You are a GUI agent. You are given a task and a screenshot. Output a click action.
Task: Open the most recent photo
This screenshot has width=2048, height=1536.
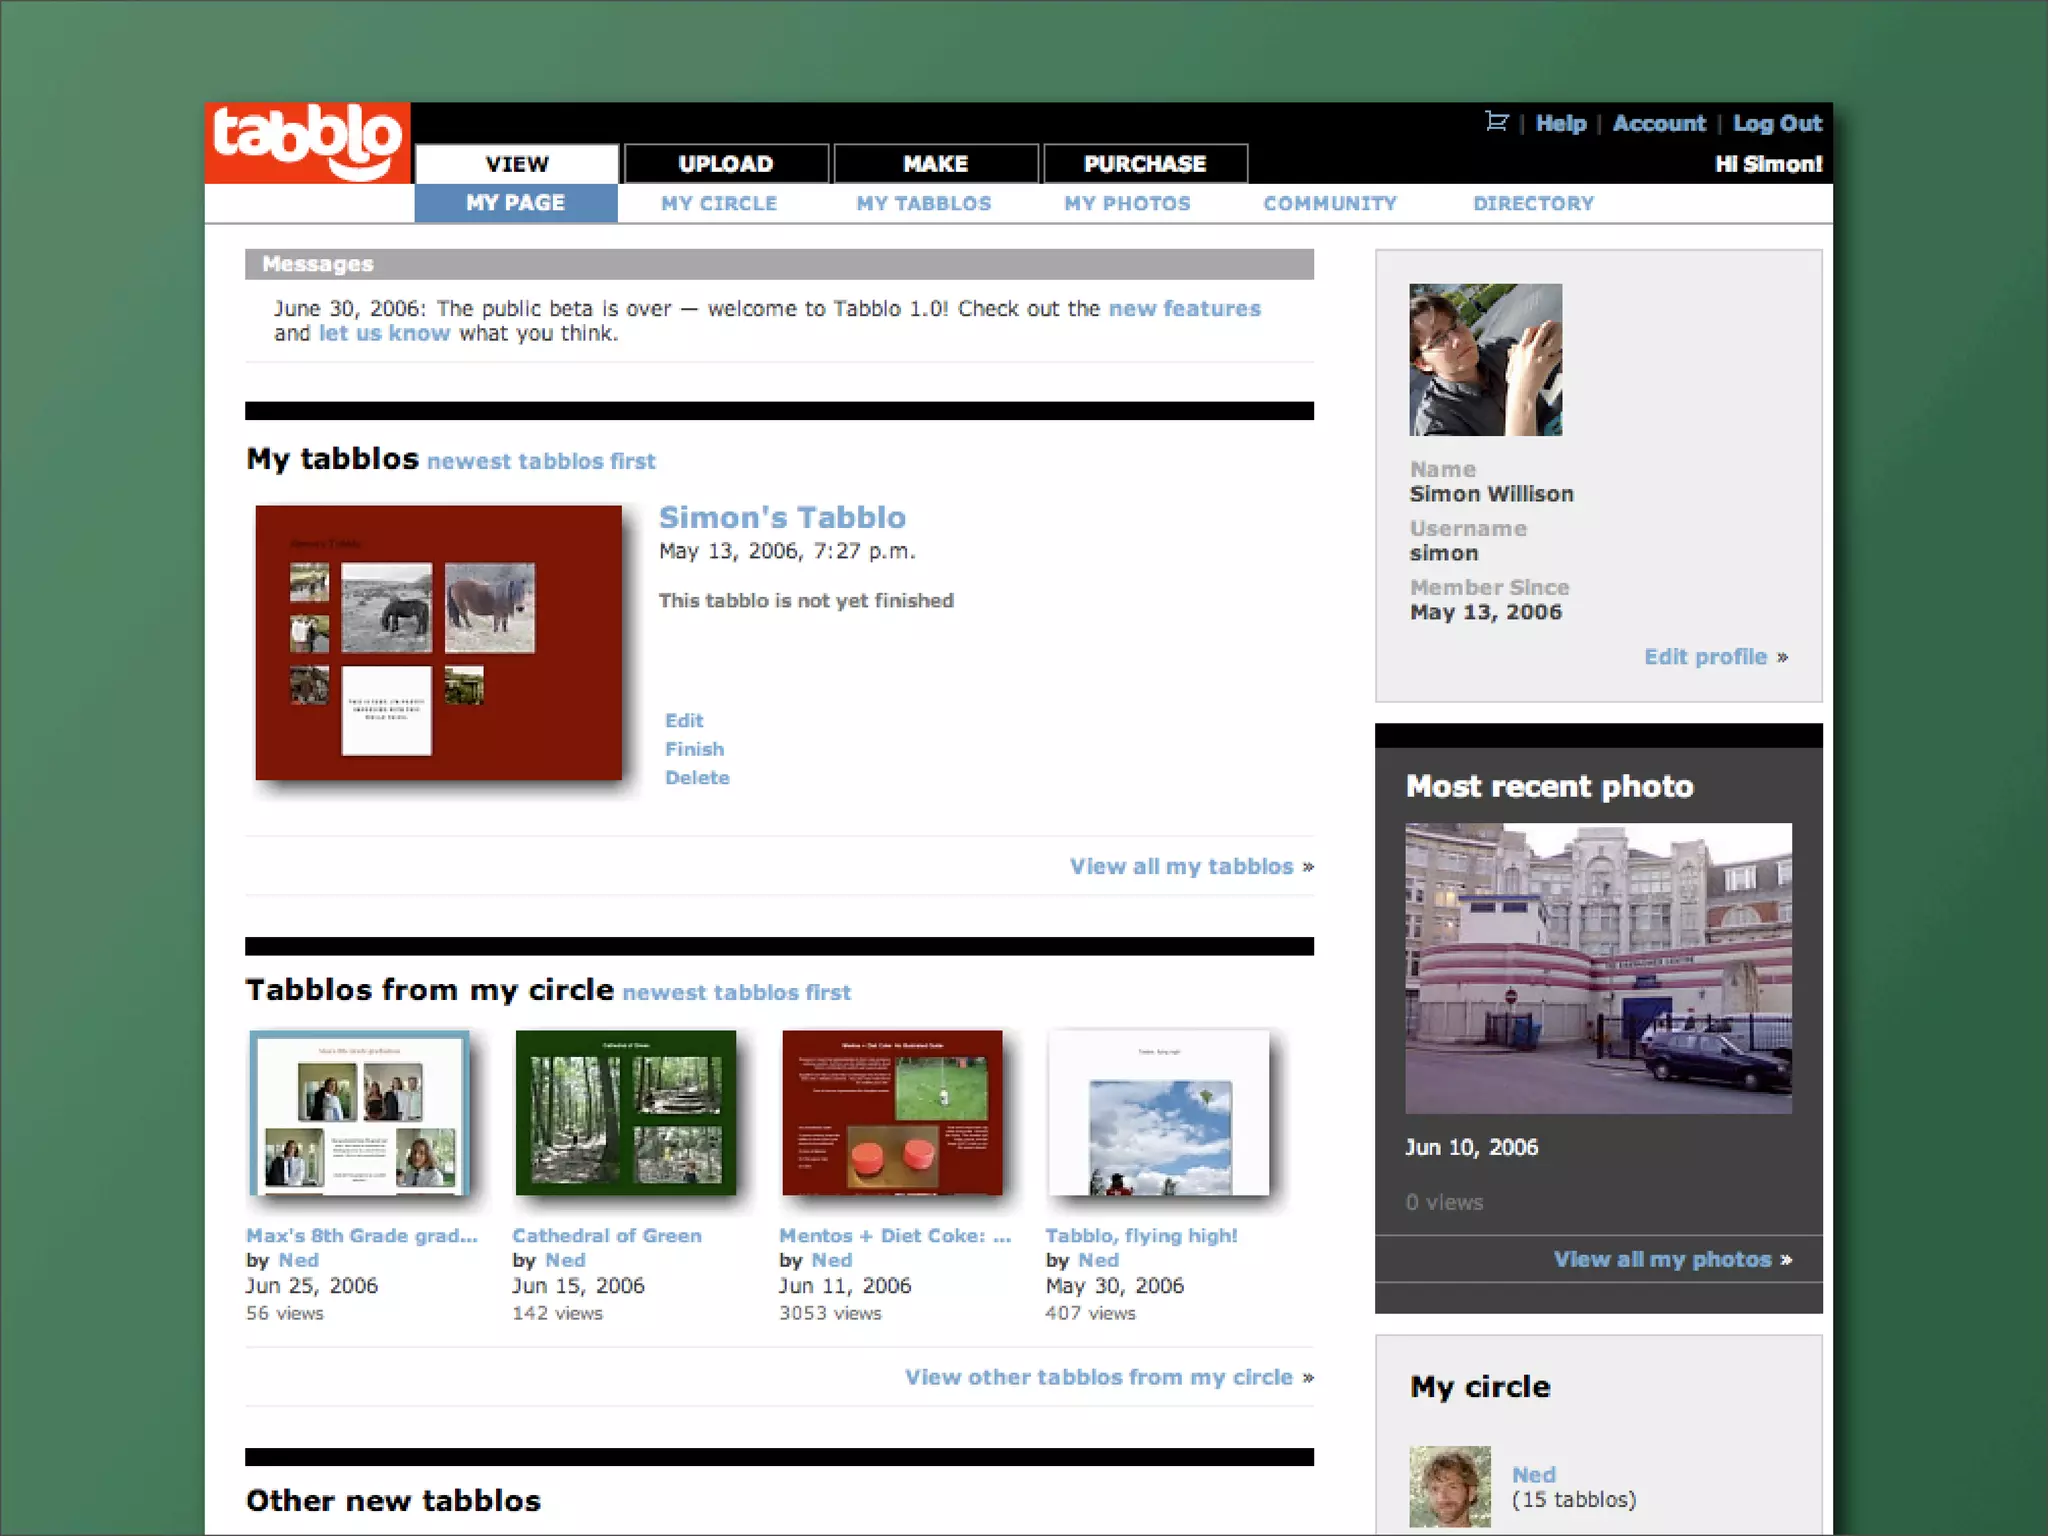point(1598,968)
